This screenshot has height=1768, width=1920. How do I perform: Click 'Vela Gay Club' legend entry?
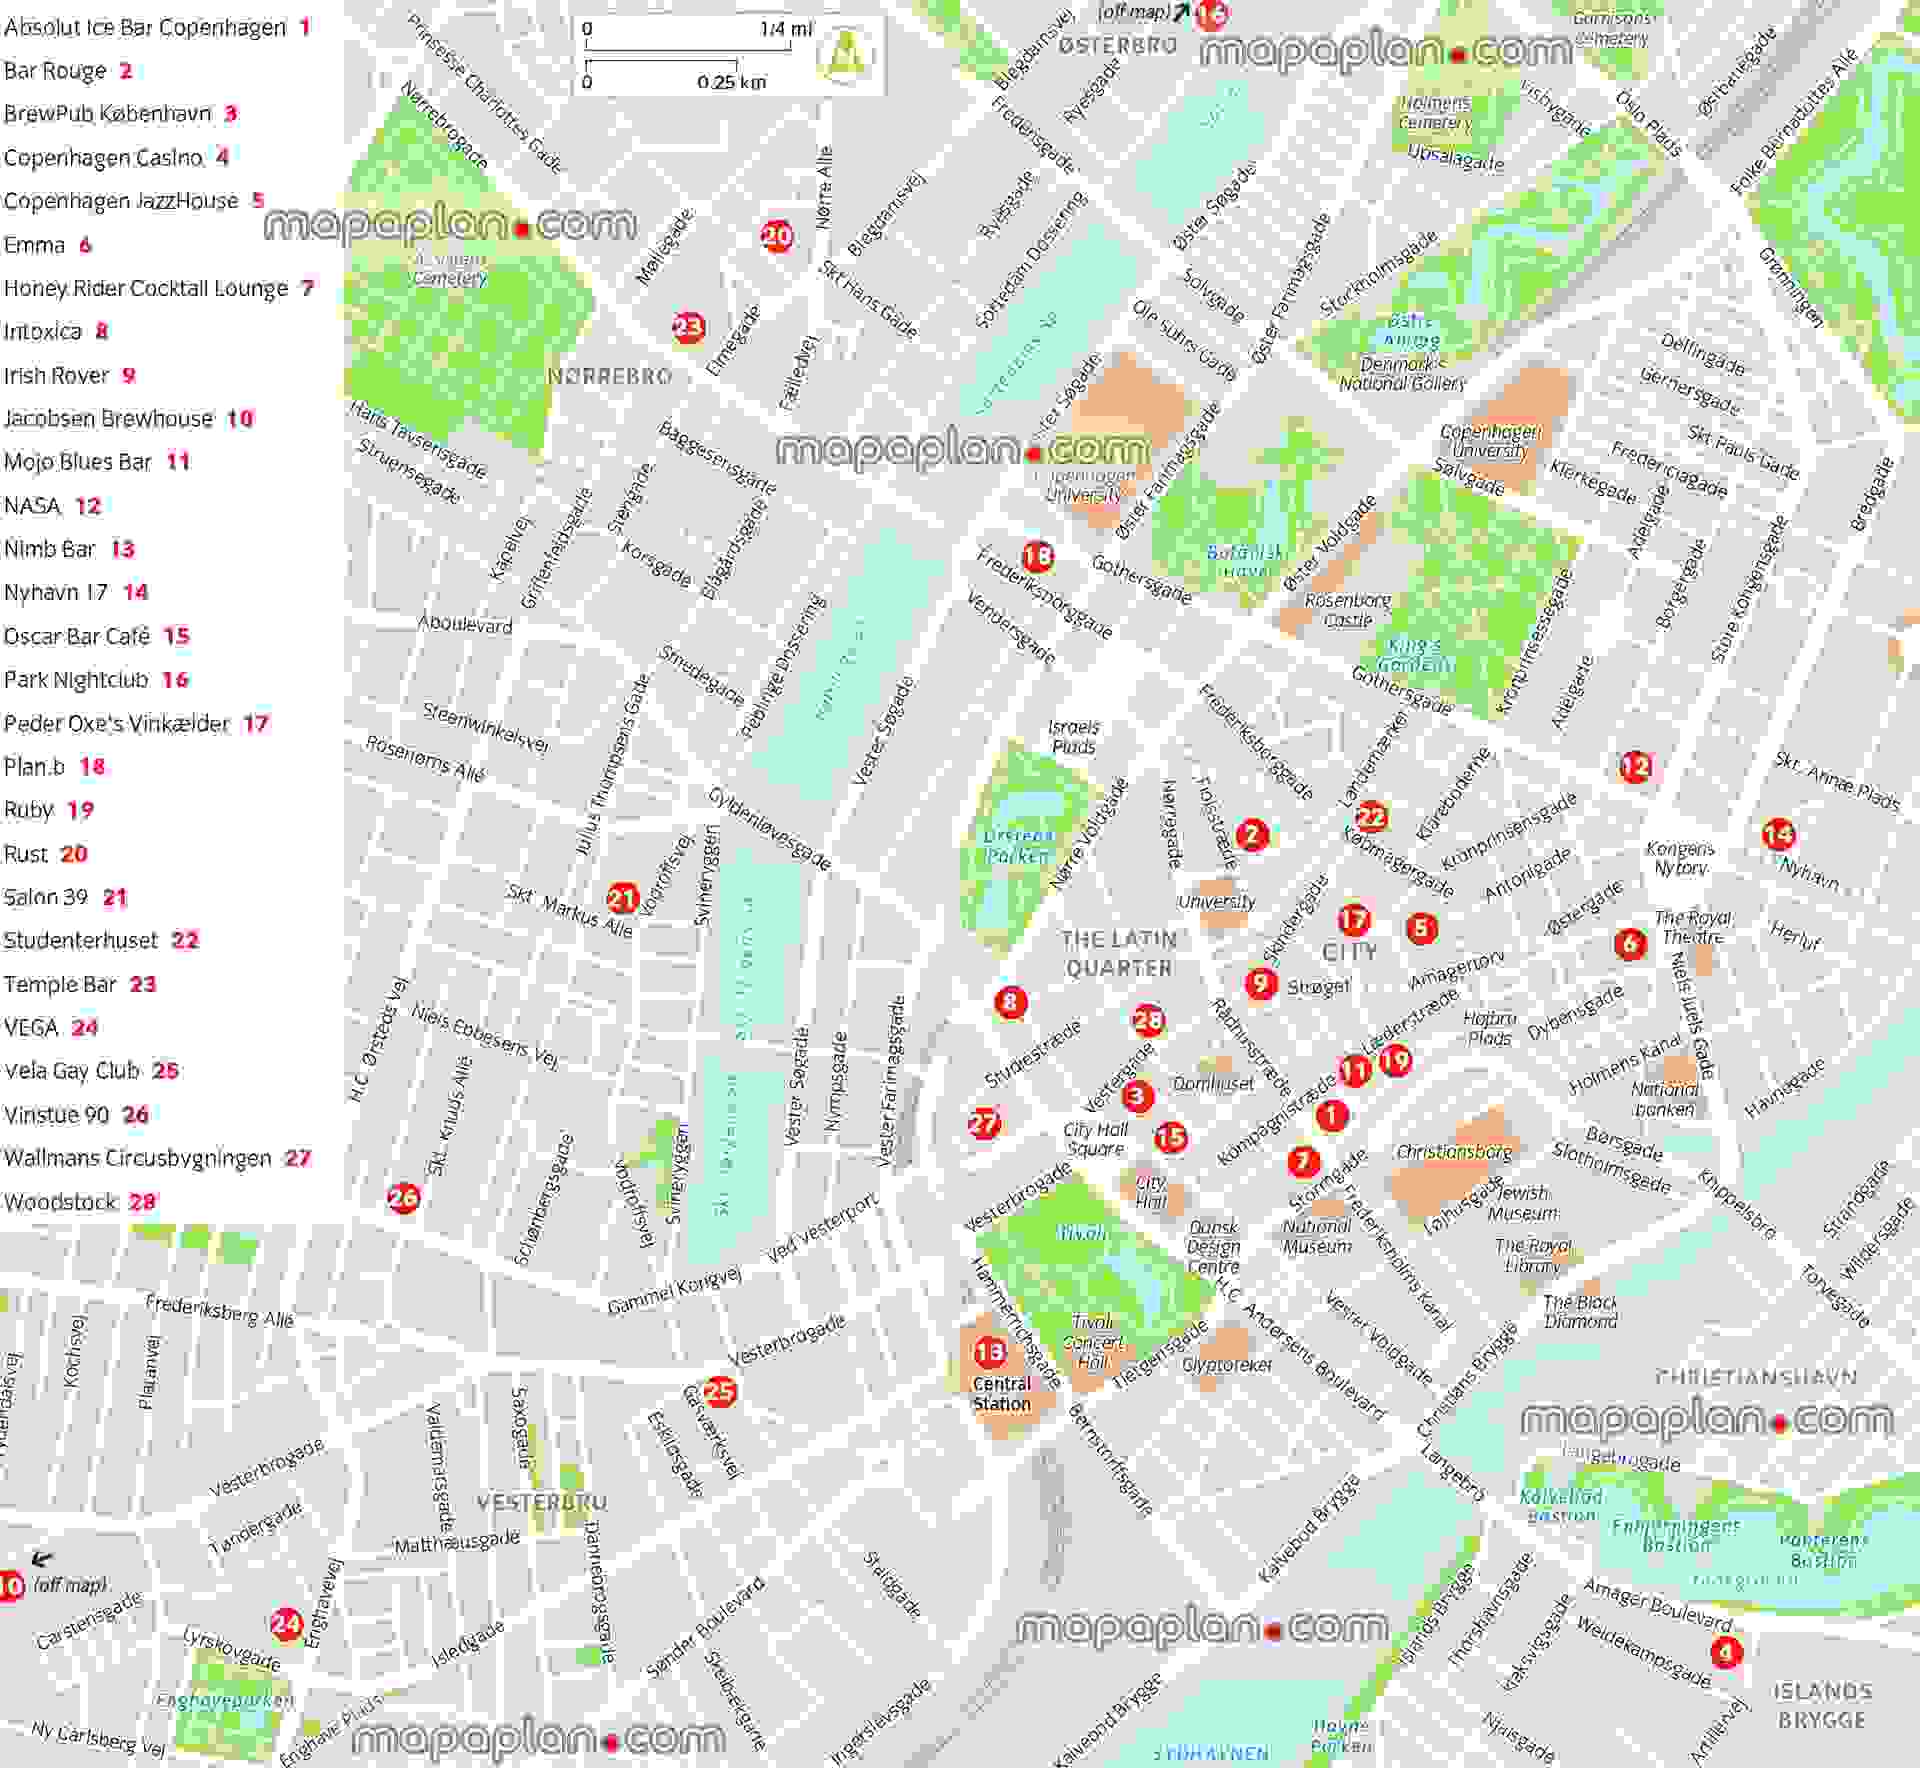[91, 1070]
